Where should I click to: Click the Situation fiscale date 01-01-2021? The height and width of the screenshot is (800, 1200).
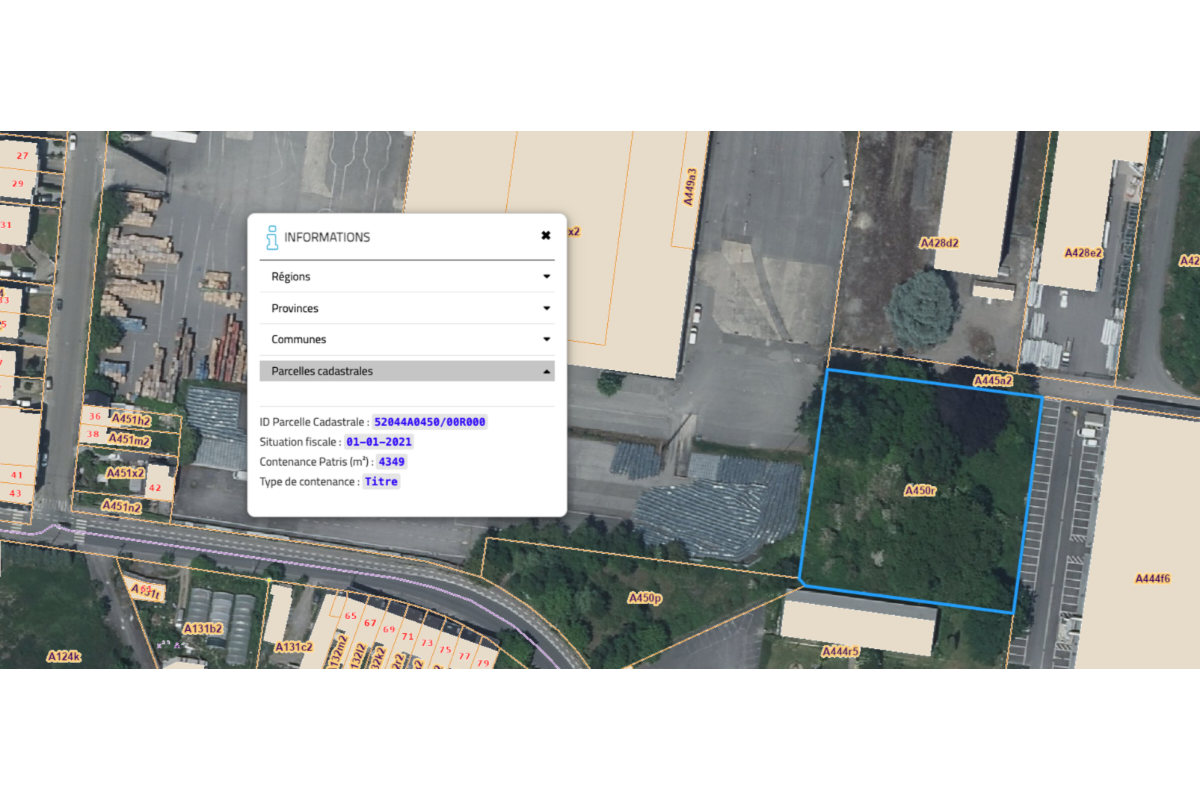(379, 442)
